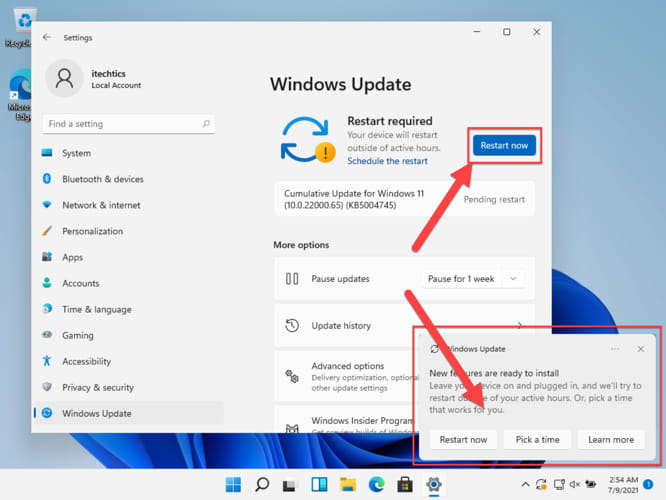The width and height of the screenshot is (666, 500).
Task: Select the Accessibility figure icon
Action: (47, 361)
